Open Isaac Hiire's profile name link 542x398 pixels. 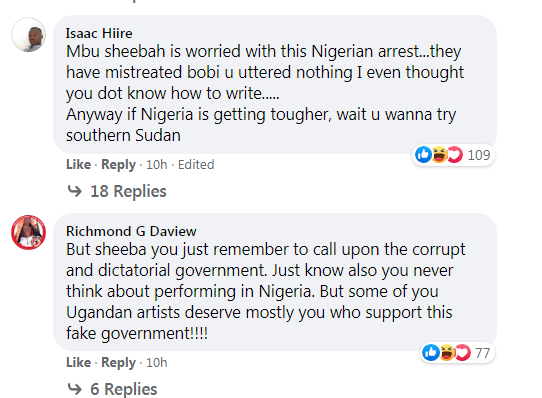pos(99,33)
